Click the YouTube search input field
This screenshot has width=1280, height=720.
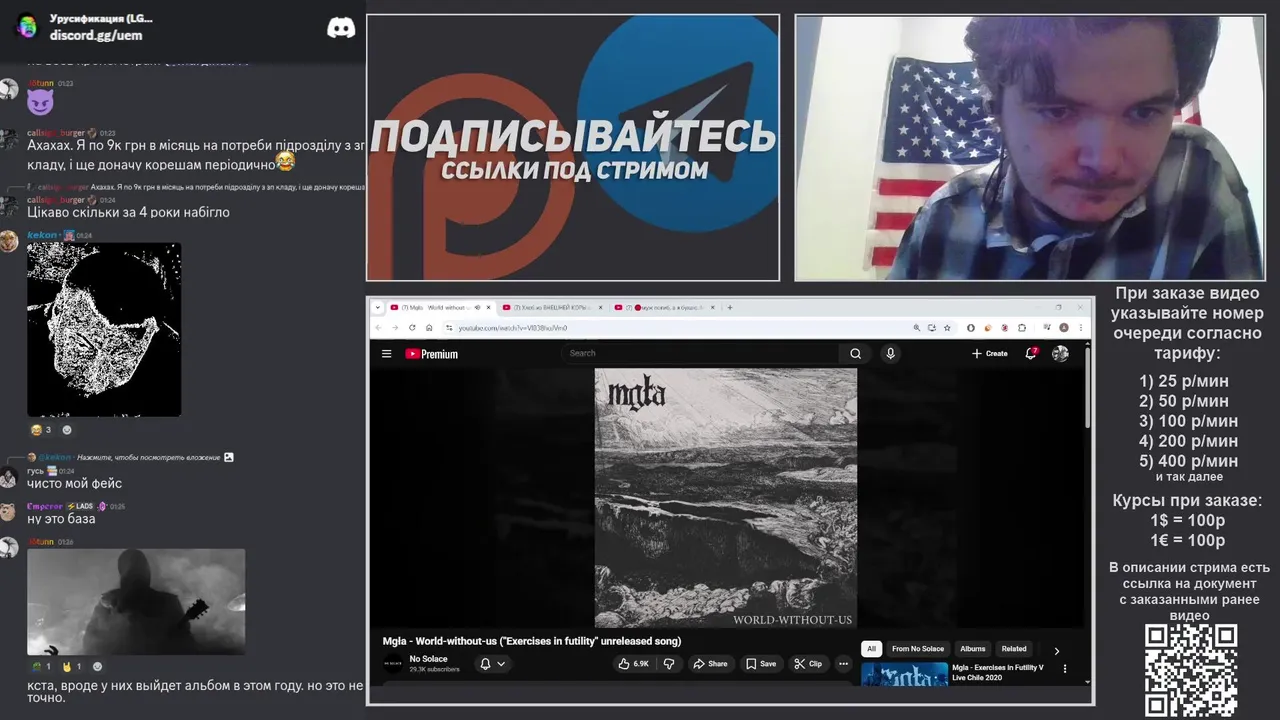pyautogui.click(x=700, y=353)
